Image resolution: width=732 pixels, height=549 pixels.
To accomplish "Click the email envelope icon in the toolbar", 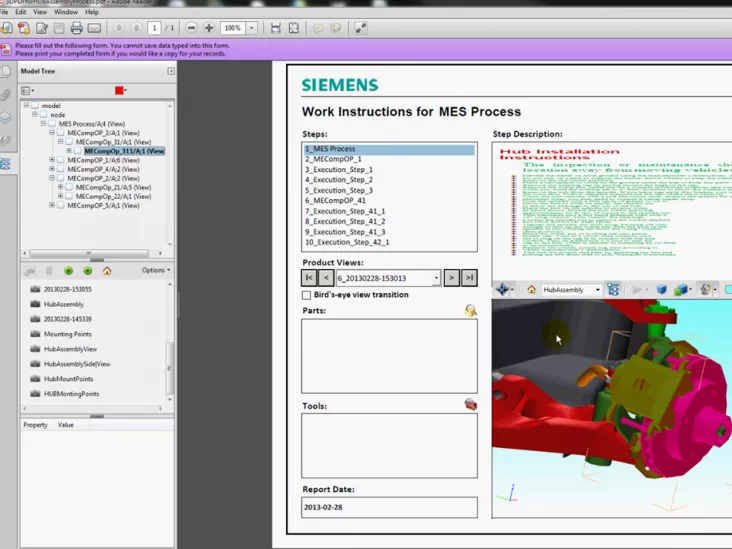I will pos(94,28).
